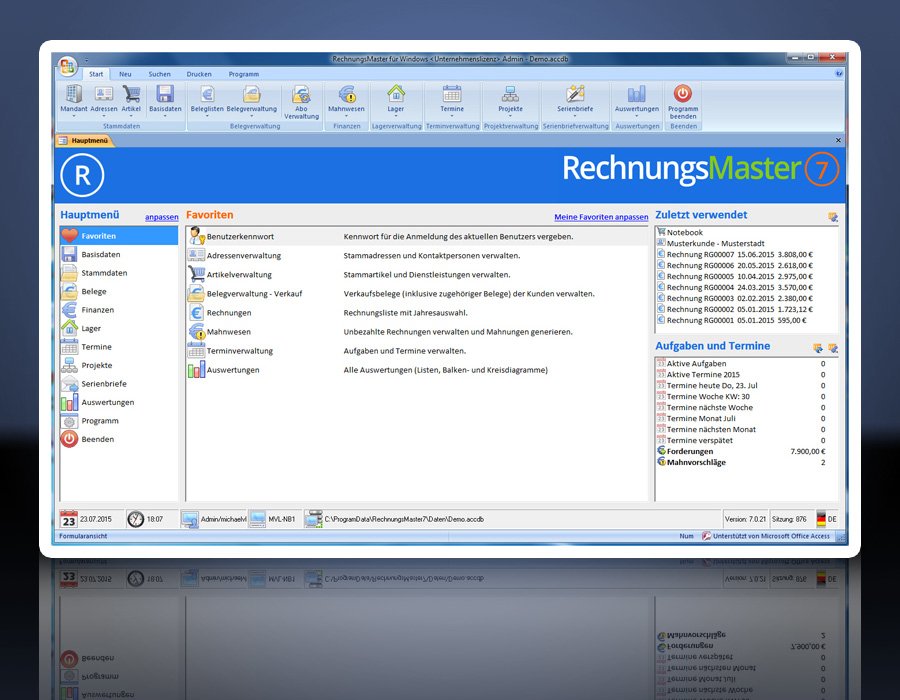The height and width of the screenshot is (700, 900).
Task: Open the Termine calendar ribbon icon
Action: [452, 94]
